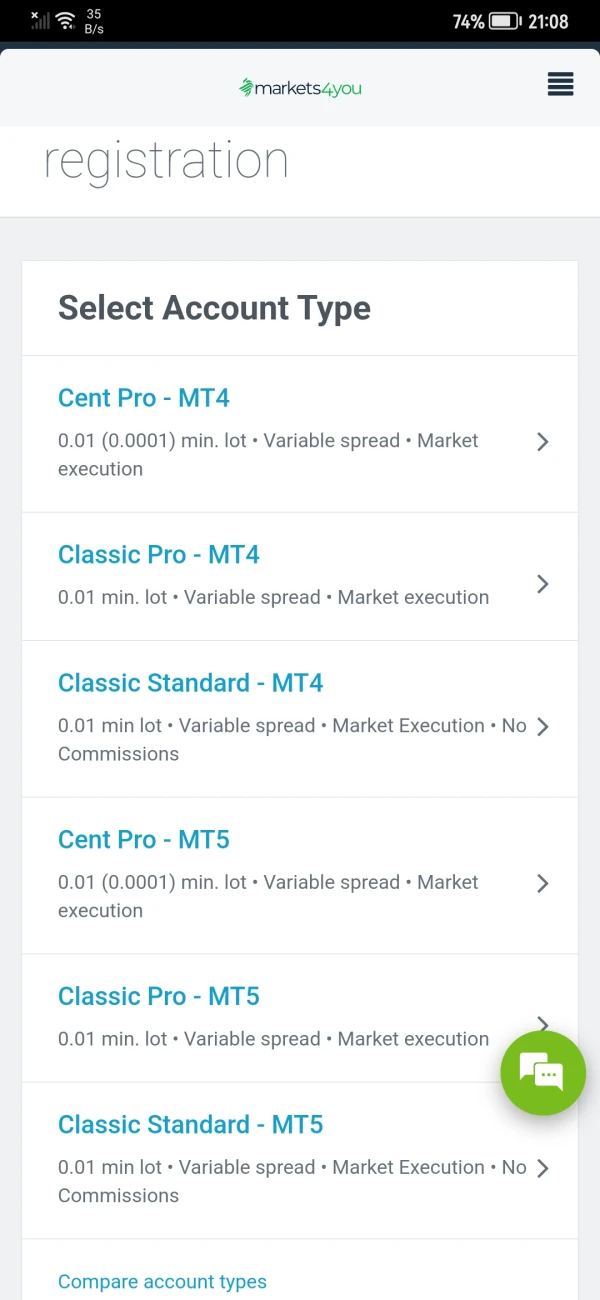The height and width of the screenshot is (1300, 600).
Task: Expand the Cent Pro - MT4 chevron
Action: (543, 442)
